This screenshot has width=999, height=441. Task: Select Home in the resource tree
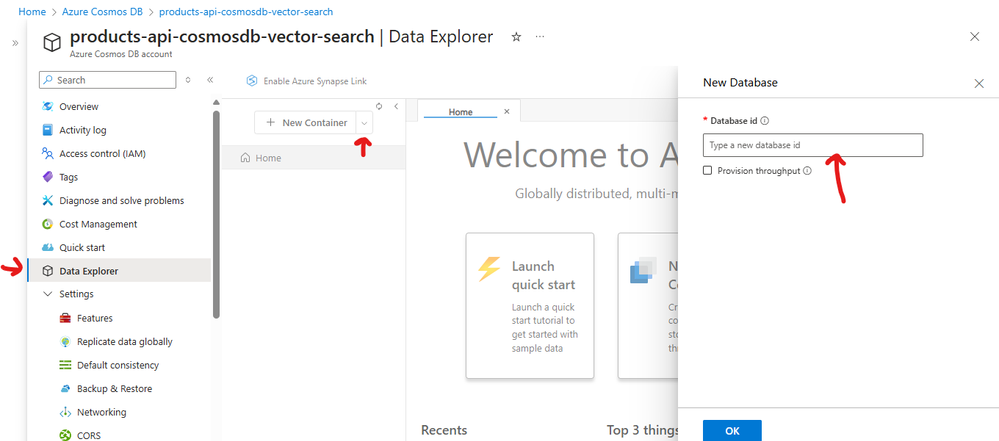313,158
